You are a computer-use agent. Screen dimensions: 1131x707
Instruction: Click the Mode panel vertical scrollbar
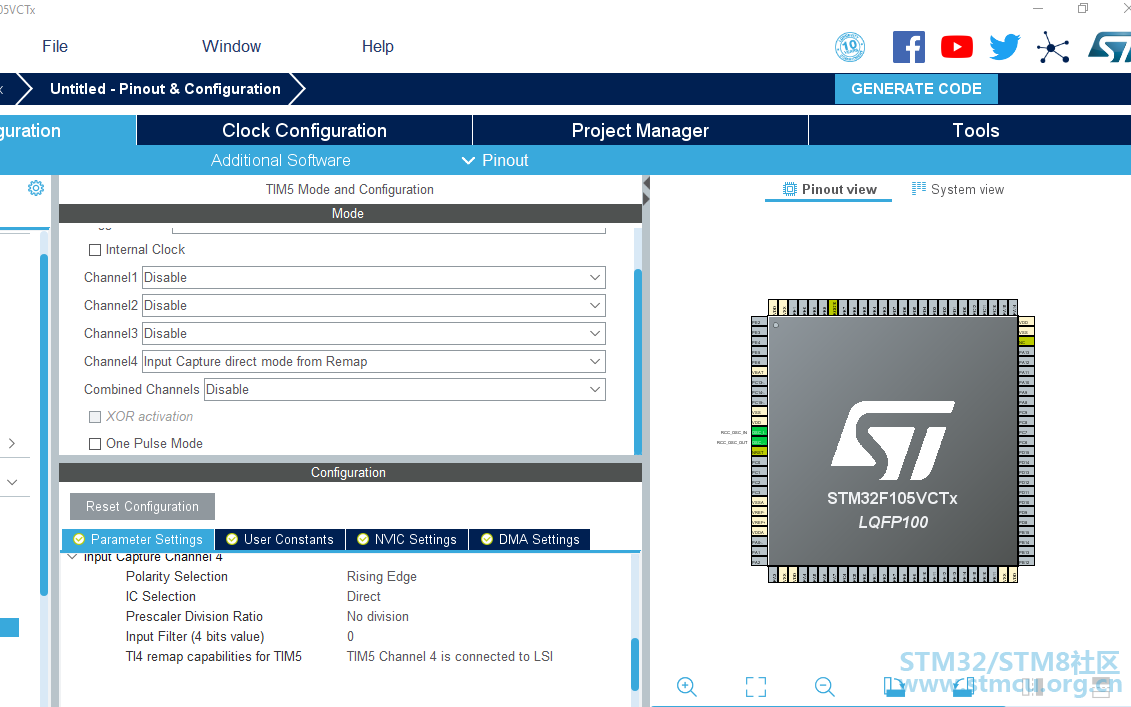coord(638,361)
